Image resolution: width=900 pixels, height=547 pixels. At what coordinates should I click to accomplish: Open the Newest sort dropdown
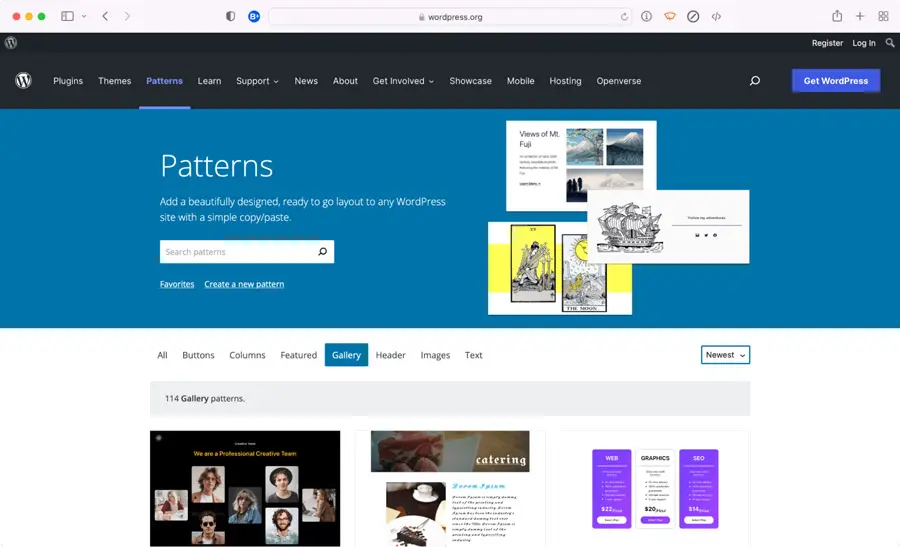[725, 355]
